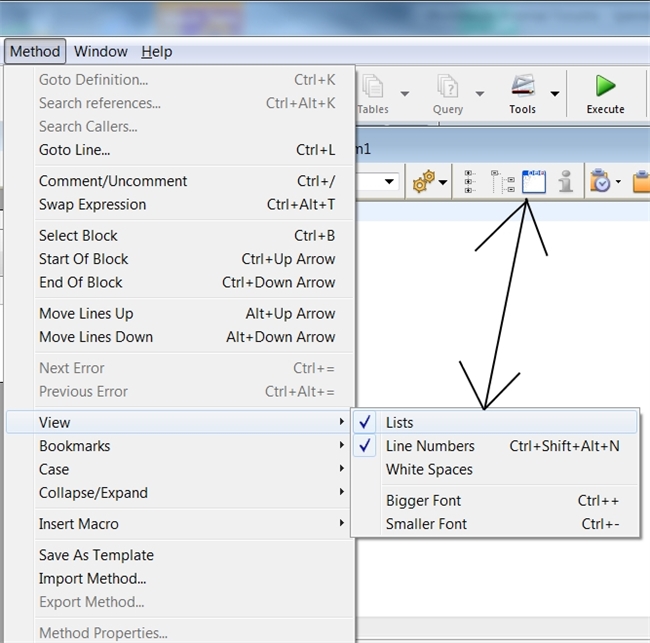Click the green Execute play icon
Image resolution: width=650 pixels, height=643 pixels.
605,87
